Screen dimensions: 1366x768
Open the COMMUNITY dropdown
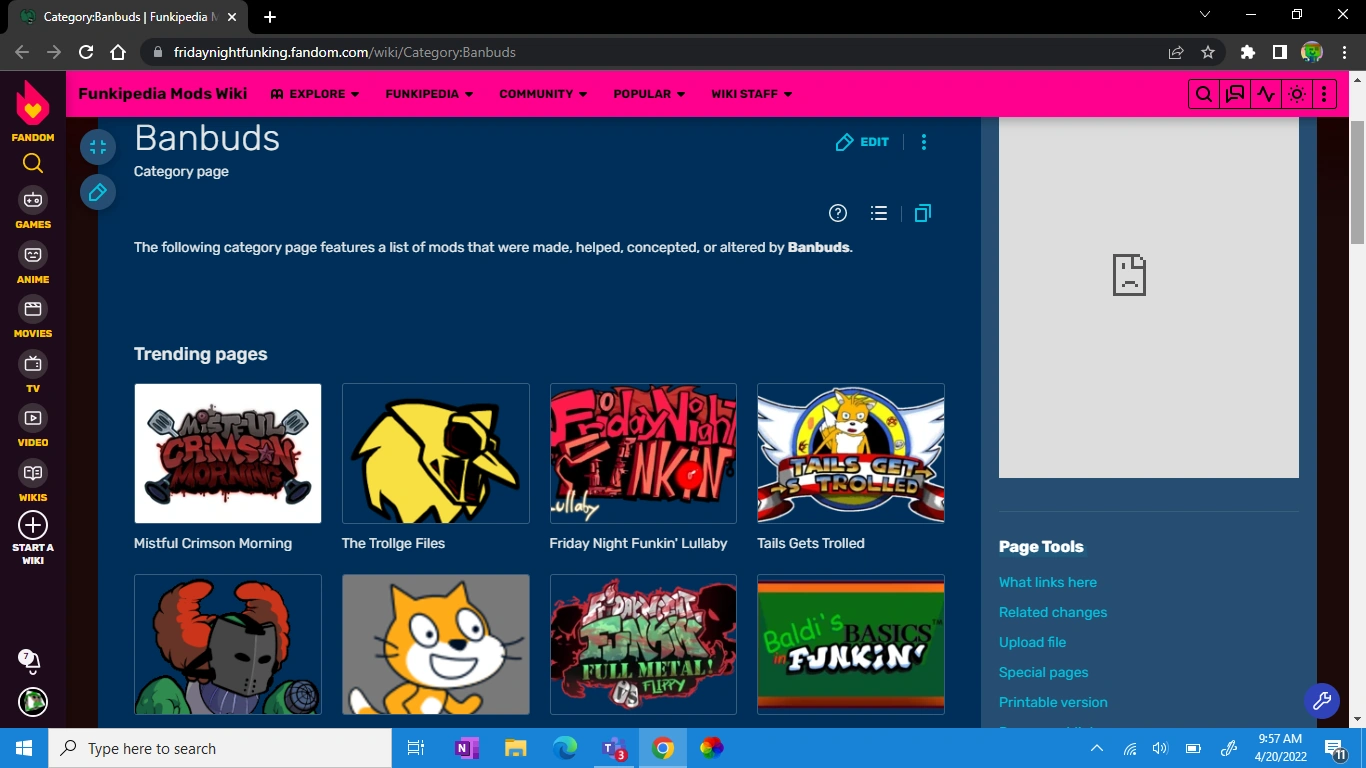click(x=543, y=93)
